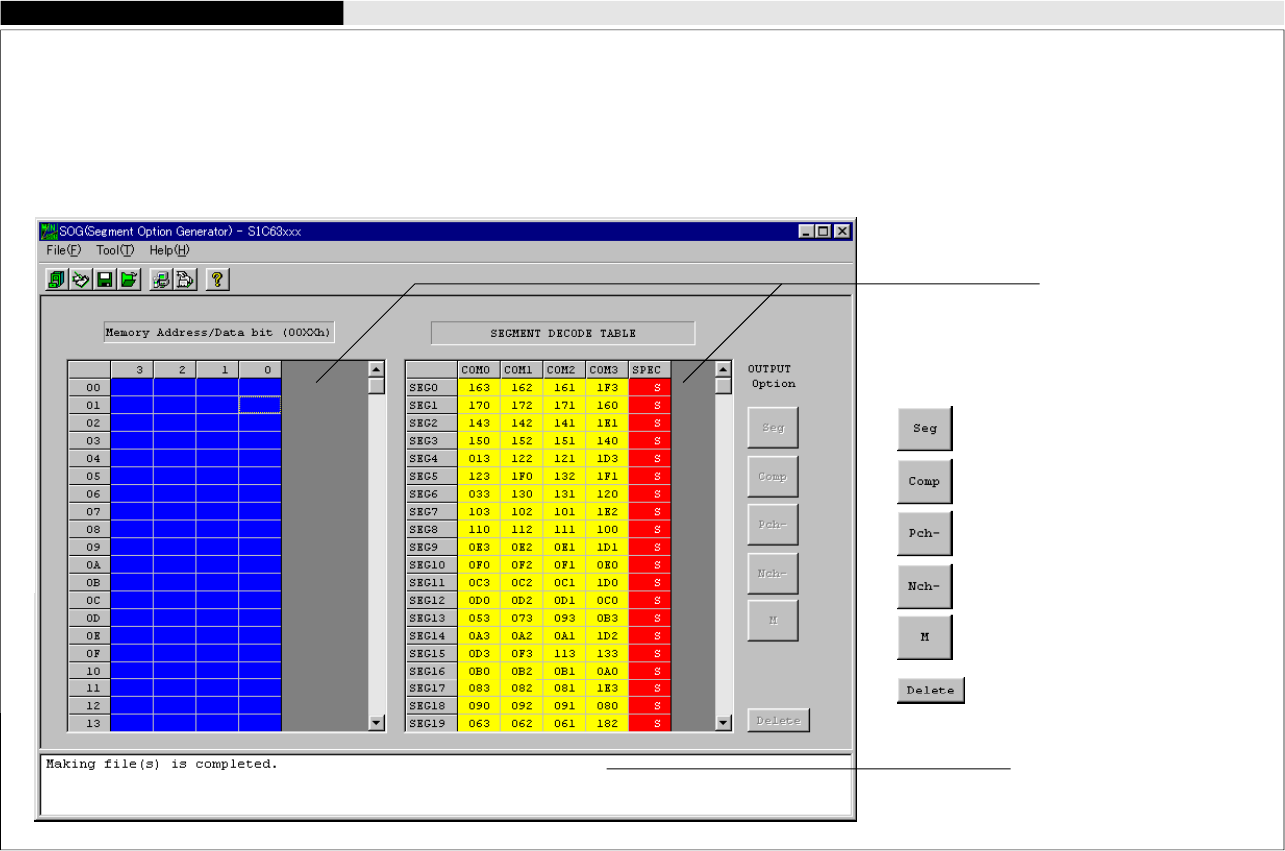Click the SEG10 row header
Viewport: 1285px width, 851px height.
[431, 566]
